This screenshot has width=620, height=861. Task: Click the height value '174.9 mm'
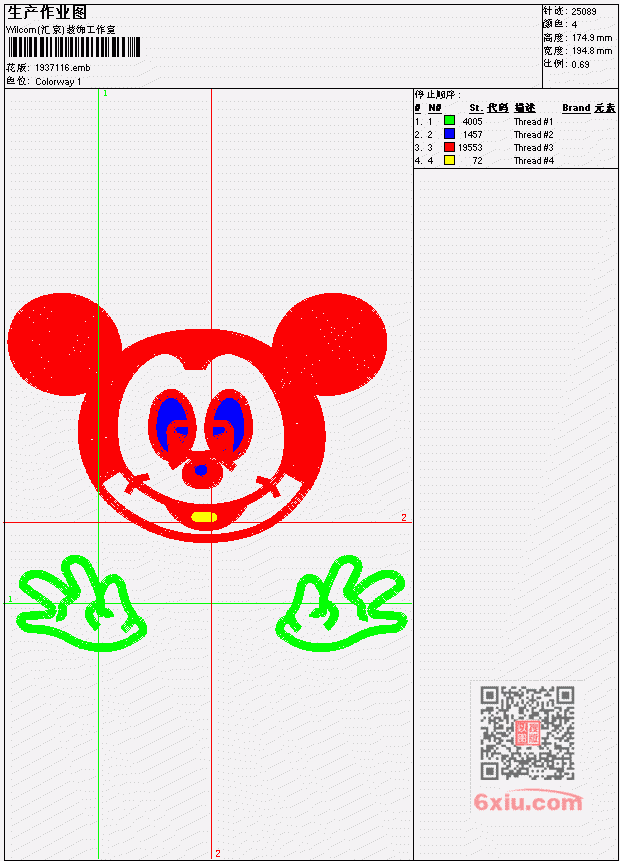coord(592,38)
